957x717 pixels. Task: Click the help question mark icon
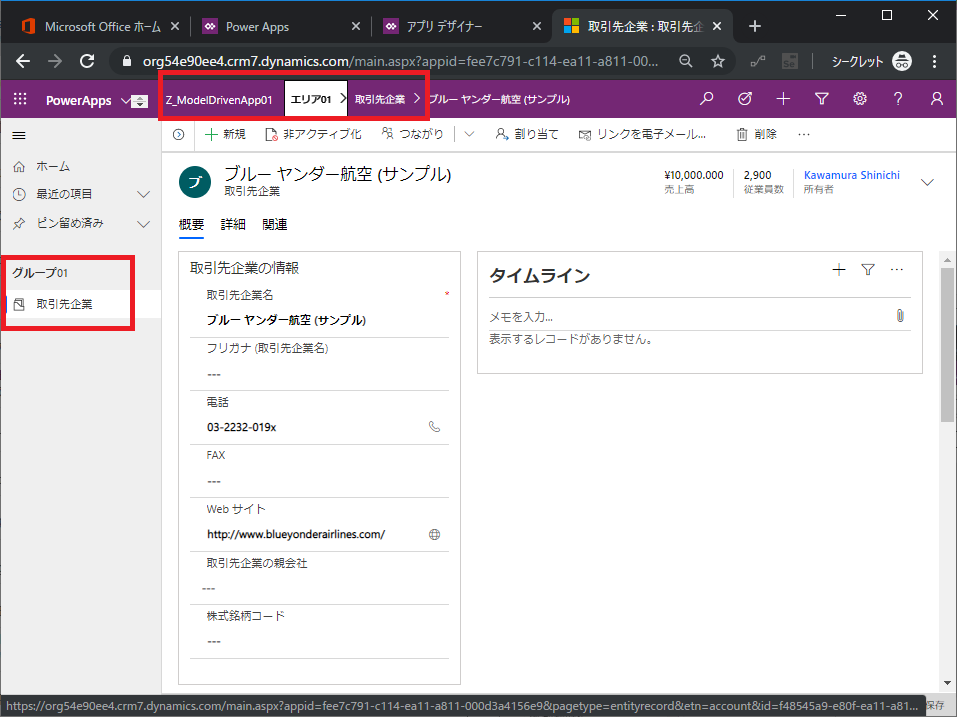click(x=898, y=98)
